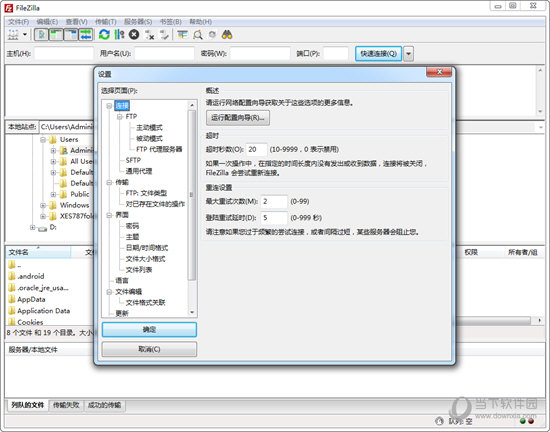Select 语言 settings page
The width and height of the screenshot is (550, 432).
click(122, 281)
